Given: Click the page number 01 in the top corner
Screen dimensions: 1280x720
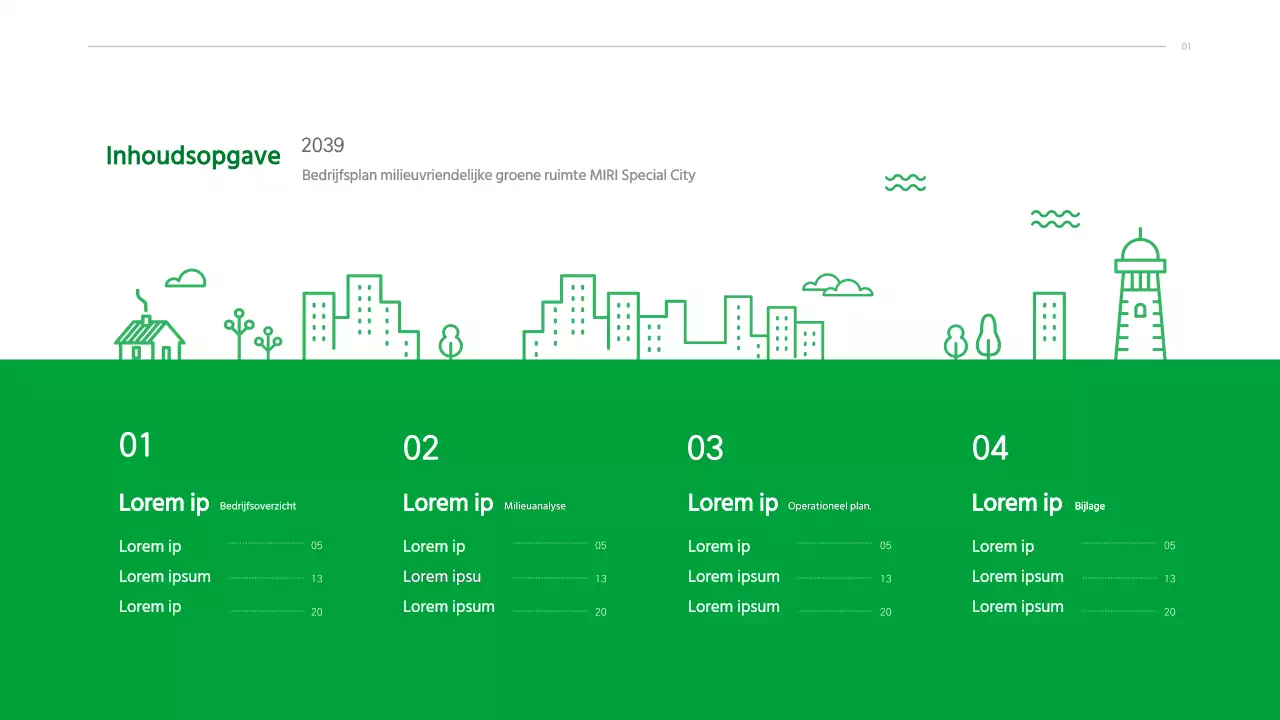Looking at the screenshot, I should point(1186,46).
